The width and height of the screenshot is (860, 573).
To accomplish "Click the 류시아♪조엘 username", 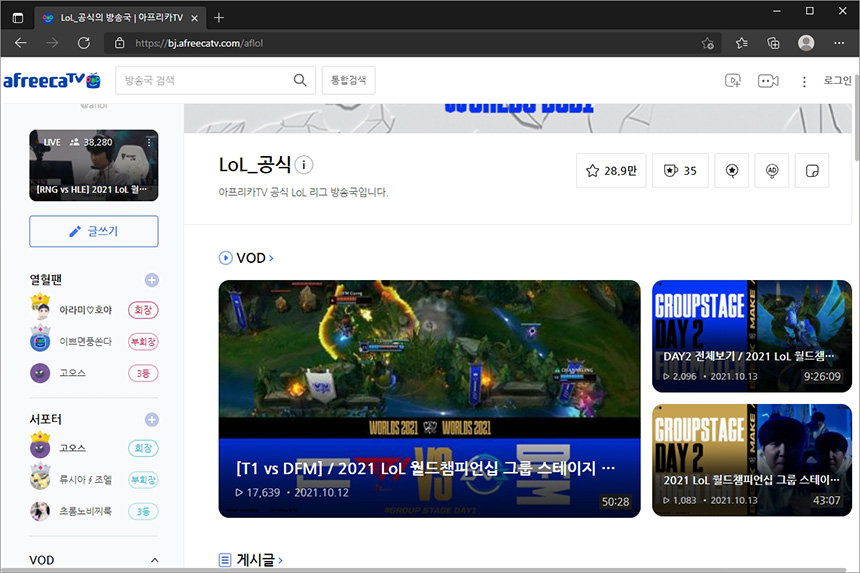I will (86, 479).
